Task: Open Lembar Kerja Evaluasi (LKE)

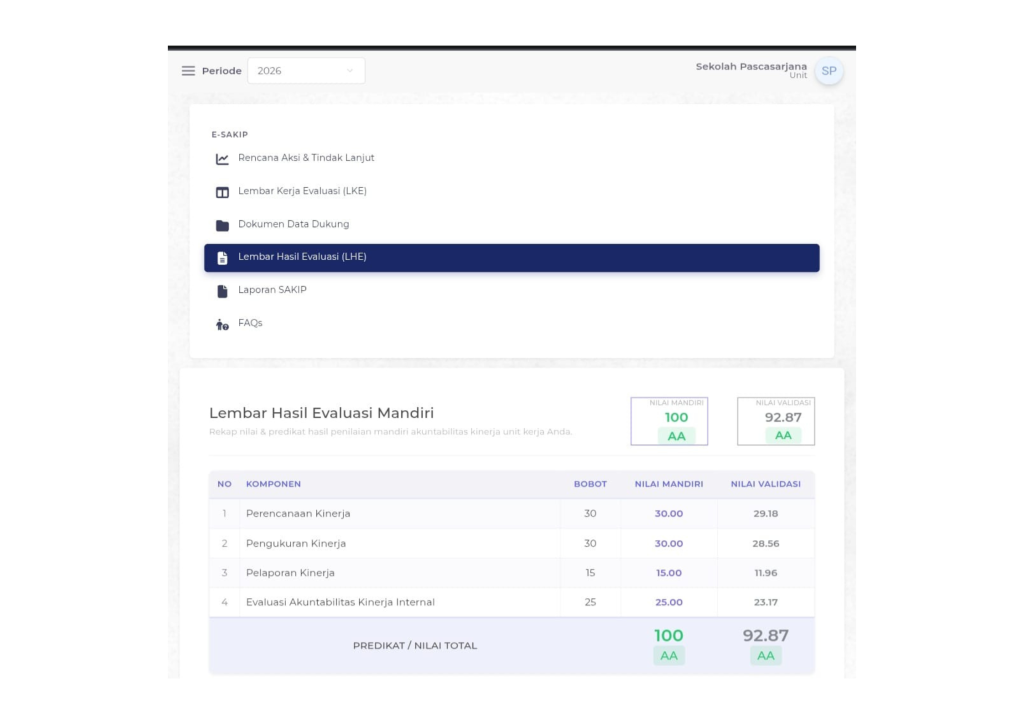Action: click(302, 191)
